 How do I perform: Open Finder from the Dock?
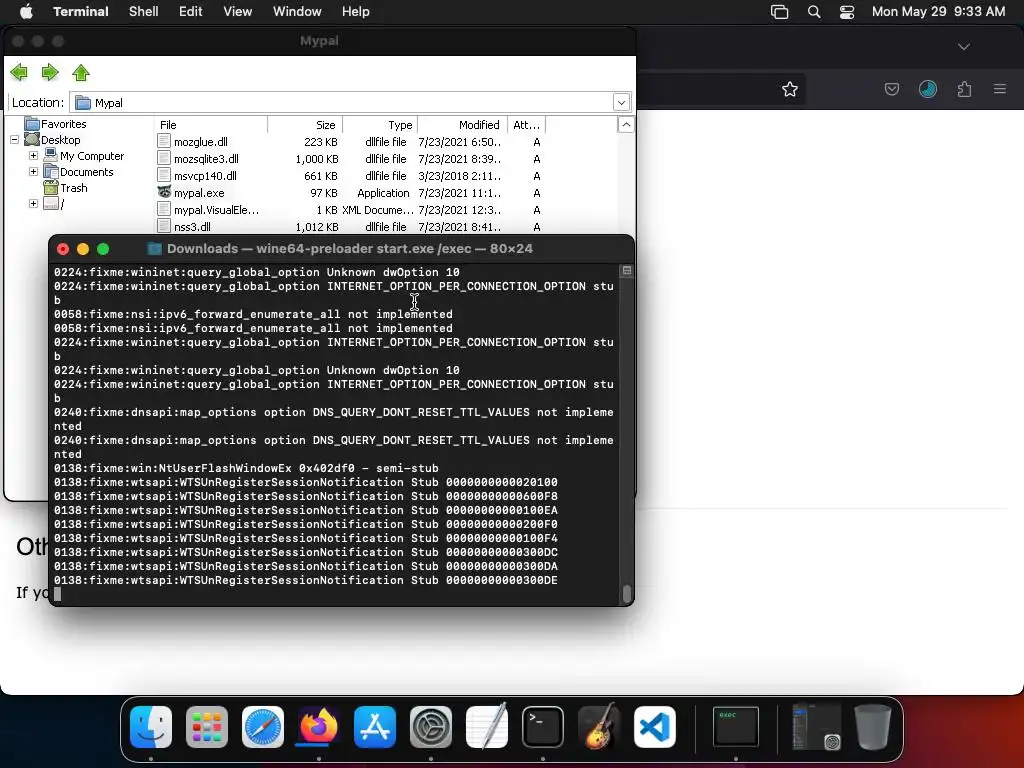tap(151, 727)
